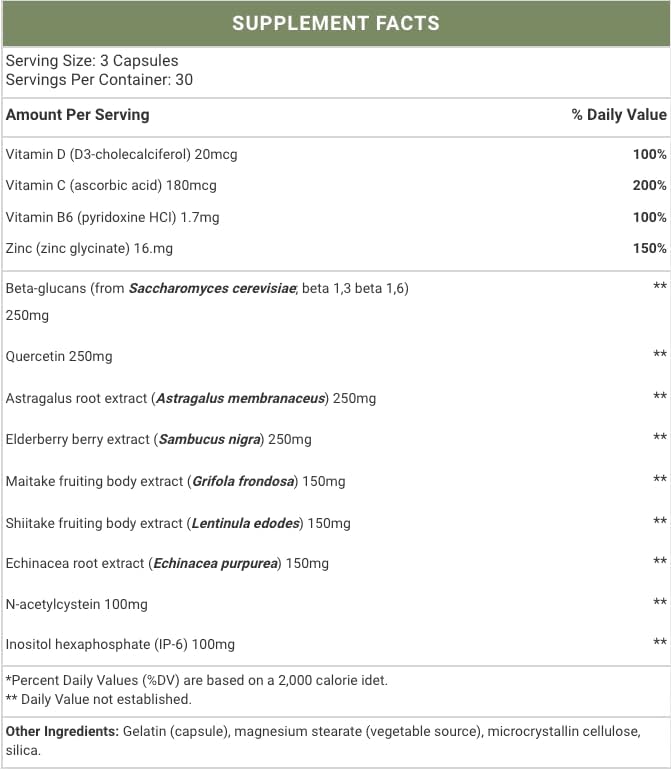Select the Maitake fruiting body extract row
Viewport: 671px width, 770px height.
coord(336,481)
